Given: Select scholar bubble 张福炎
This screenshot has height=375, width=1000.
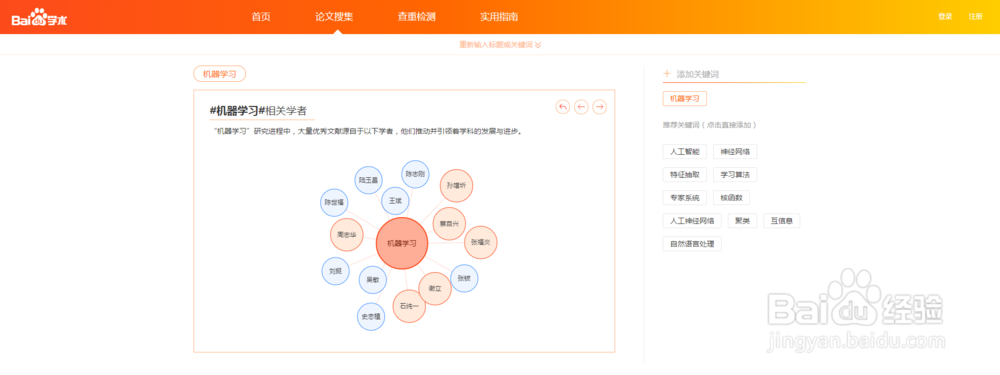Looking at the screenshot, I should (x=480, y=242).
